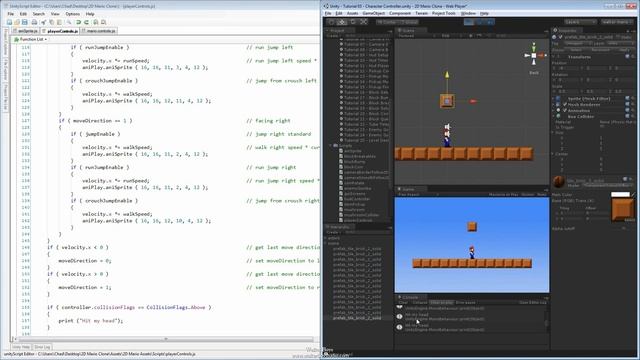Viewport: 640px width, 360px height.
Task: Open the Options menu in UnityScript Editor
Action: [x=73, y=14]
